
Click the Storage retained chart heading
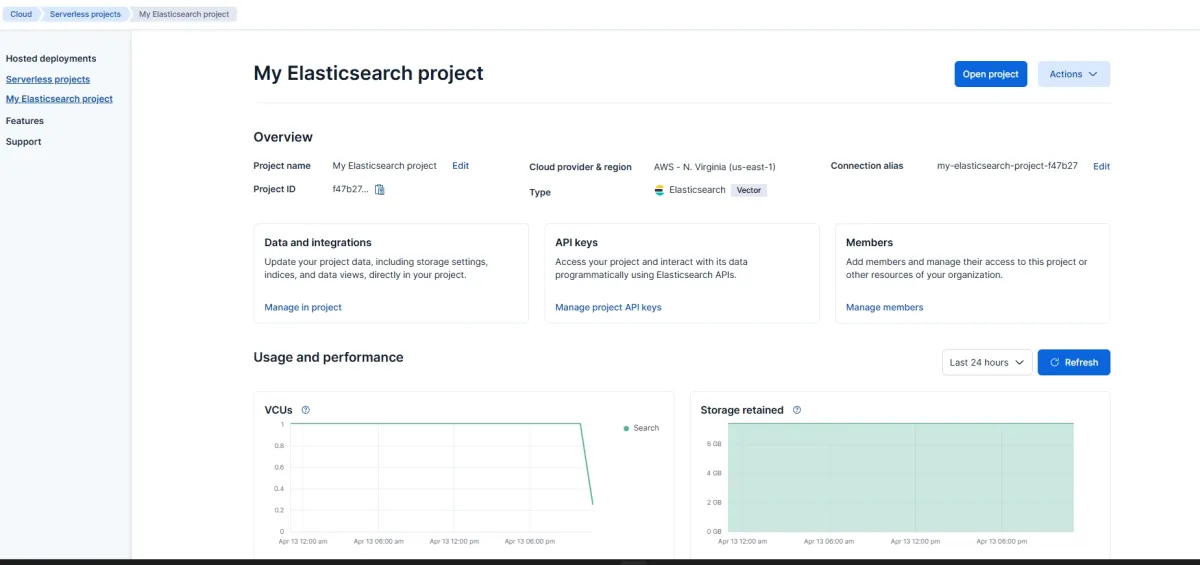pyautogui.click(x=742, y=410)
